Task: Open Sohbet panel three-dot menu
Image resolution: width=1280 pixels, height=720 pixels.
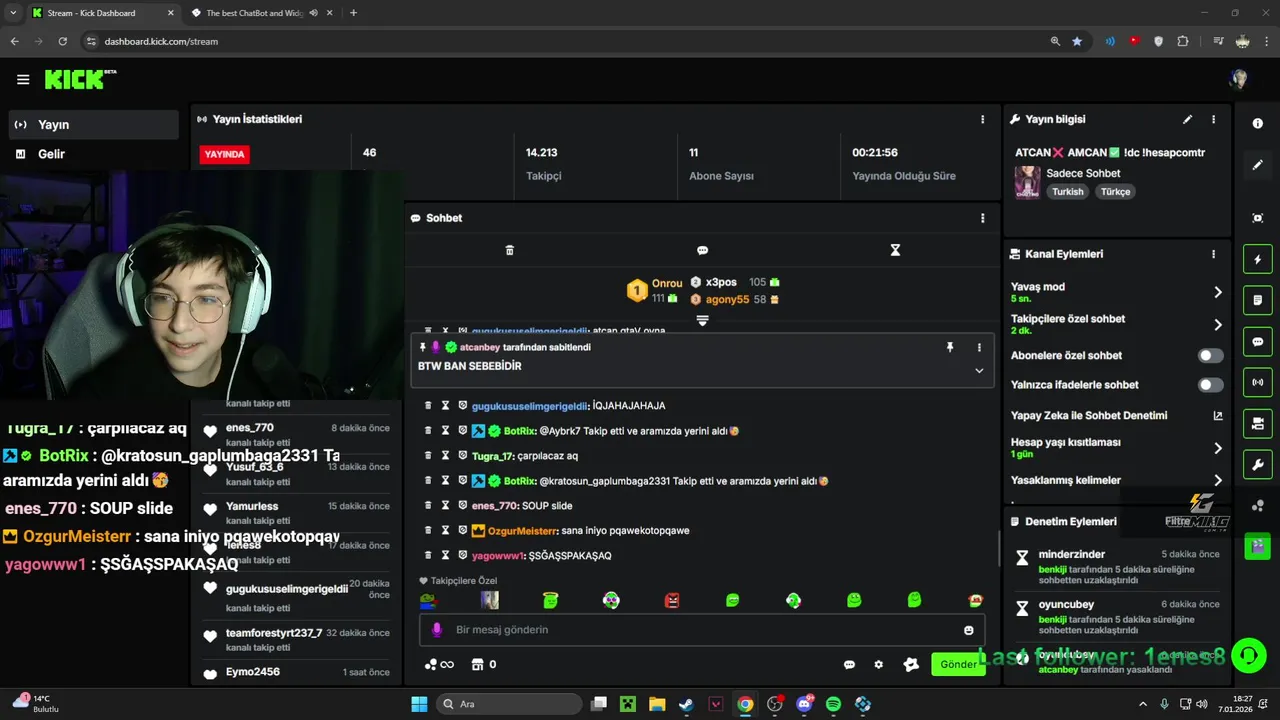Action: point(982,218)
